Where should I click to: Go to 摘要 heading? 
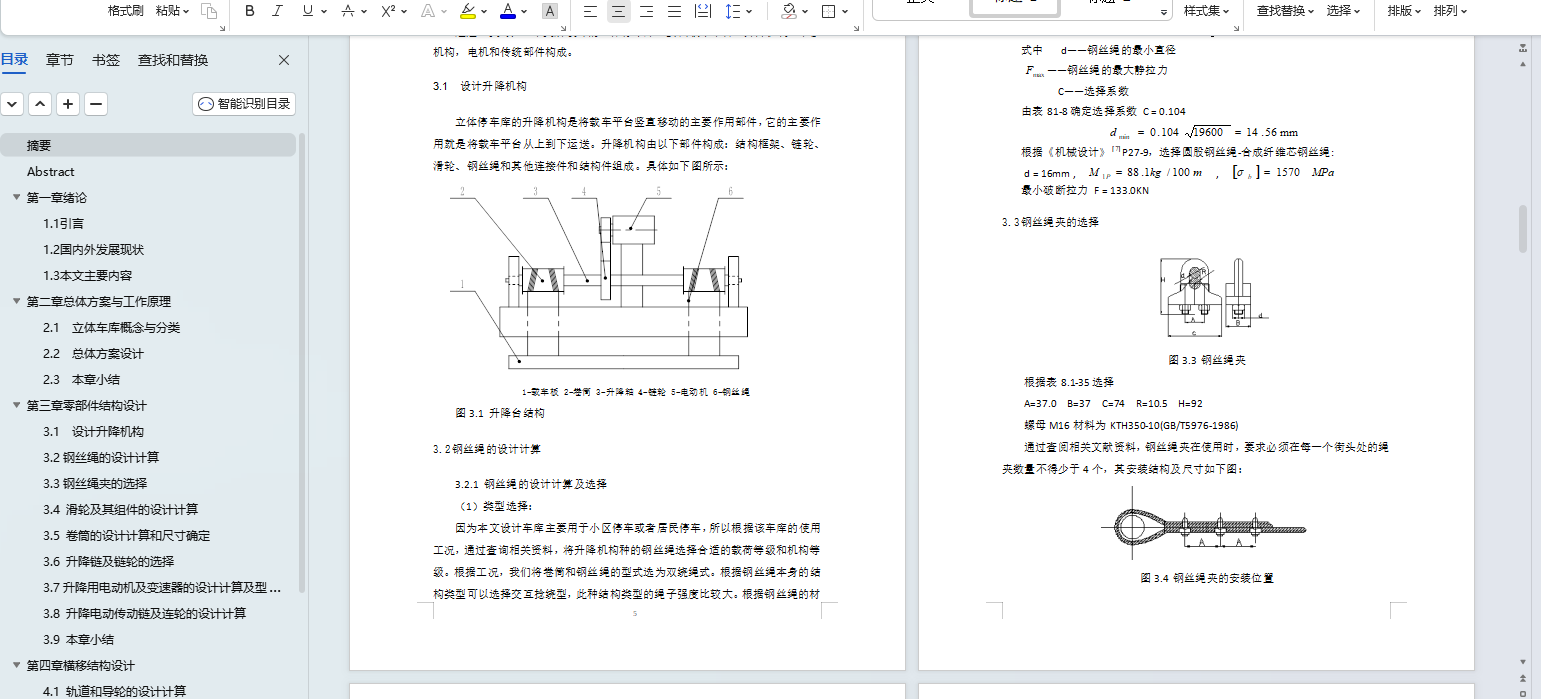click(148, 146)
